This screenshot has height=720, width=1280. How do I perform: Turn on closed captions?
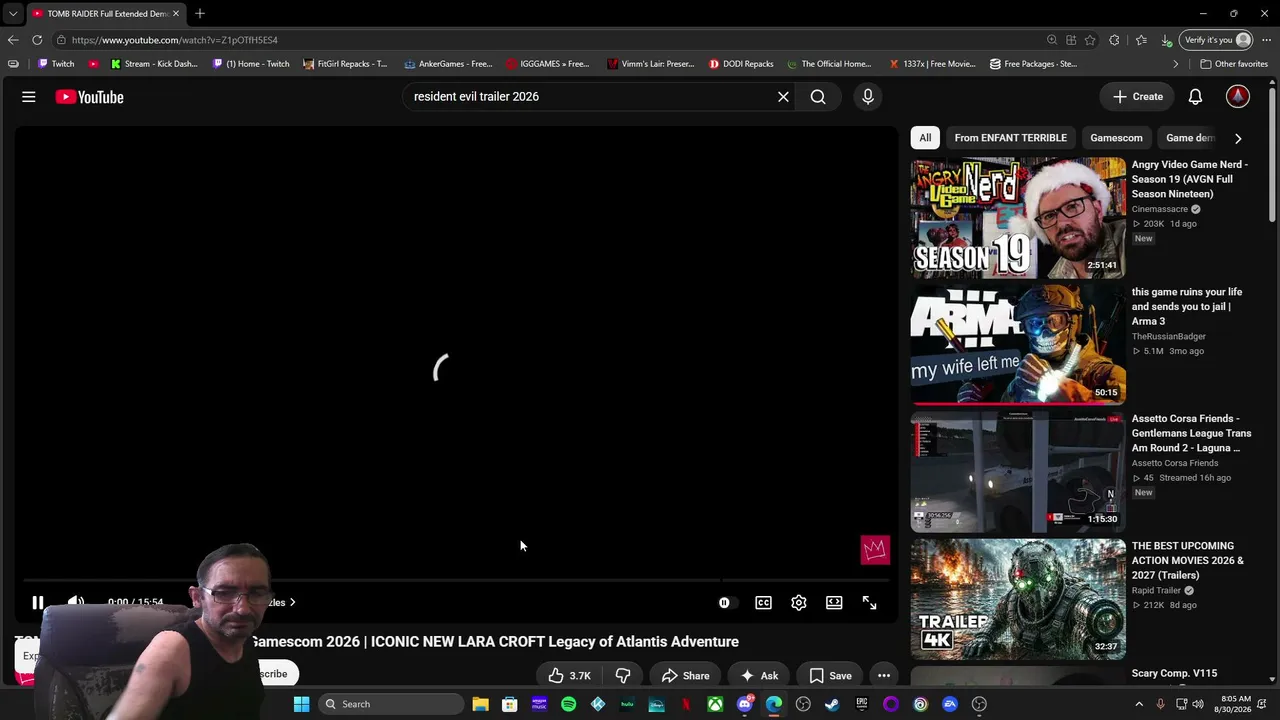tap(763, 603)
